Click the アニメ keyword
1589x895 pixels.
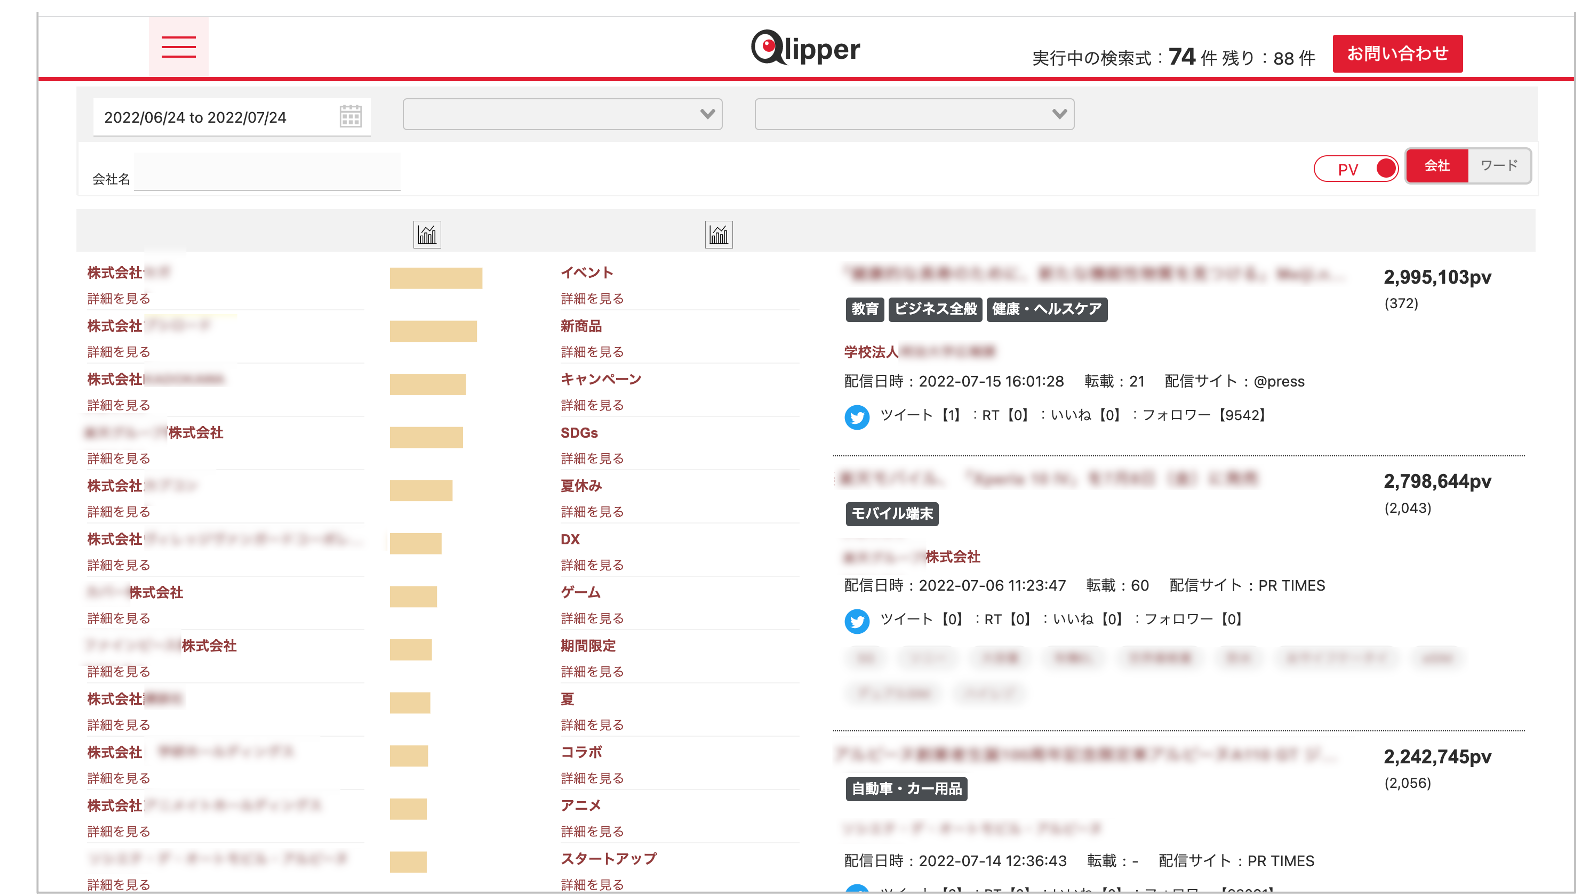coord(581,805)
